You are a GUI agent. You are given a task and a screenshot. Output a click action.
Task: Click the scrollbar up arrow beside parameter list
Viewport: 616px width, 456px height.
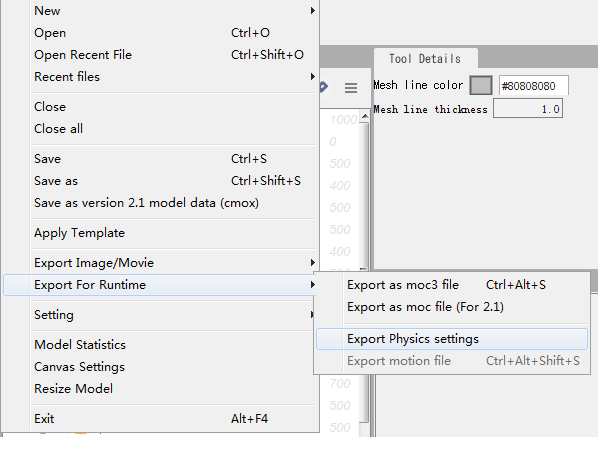pos(365,116)
